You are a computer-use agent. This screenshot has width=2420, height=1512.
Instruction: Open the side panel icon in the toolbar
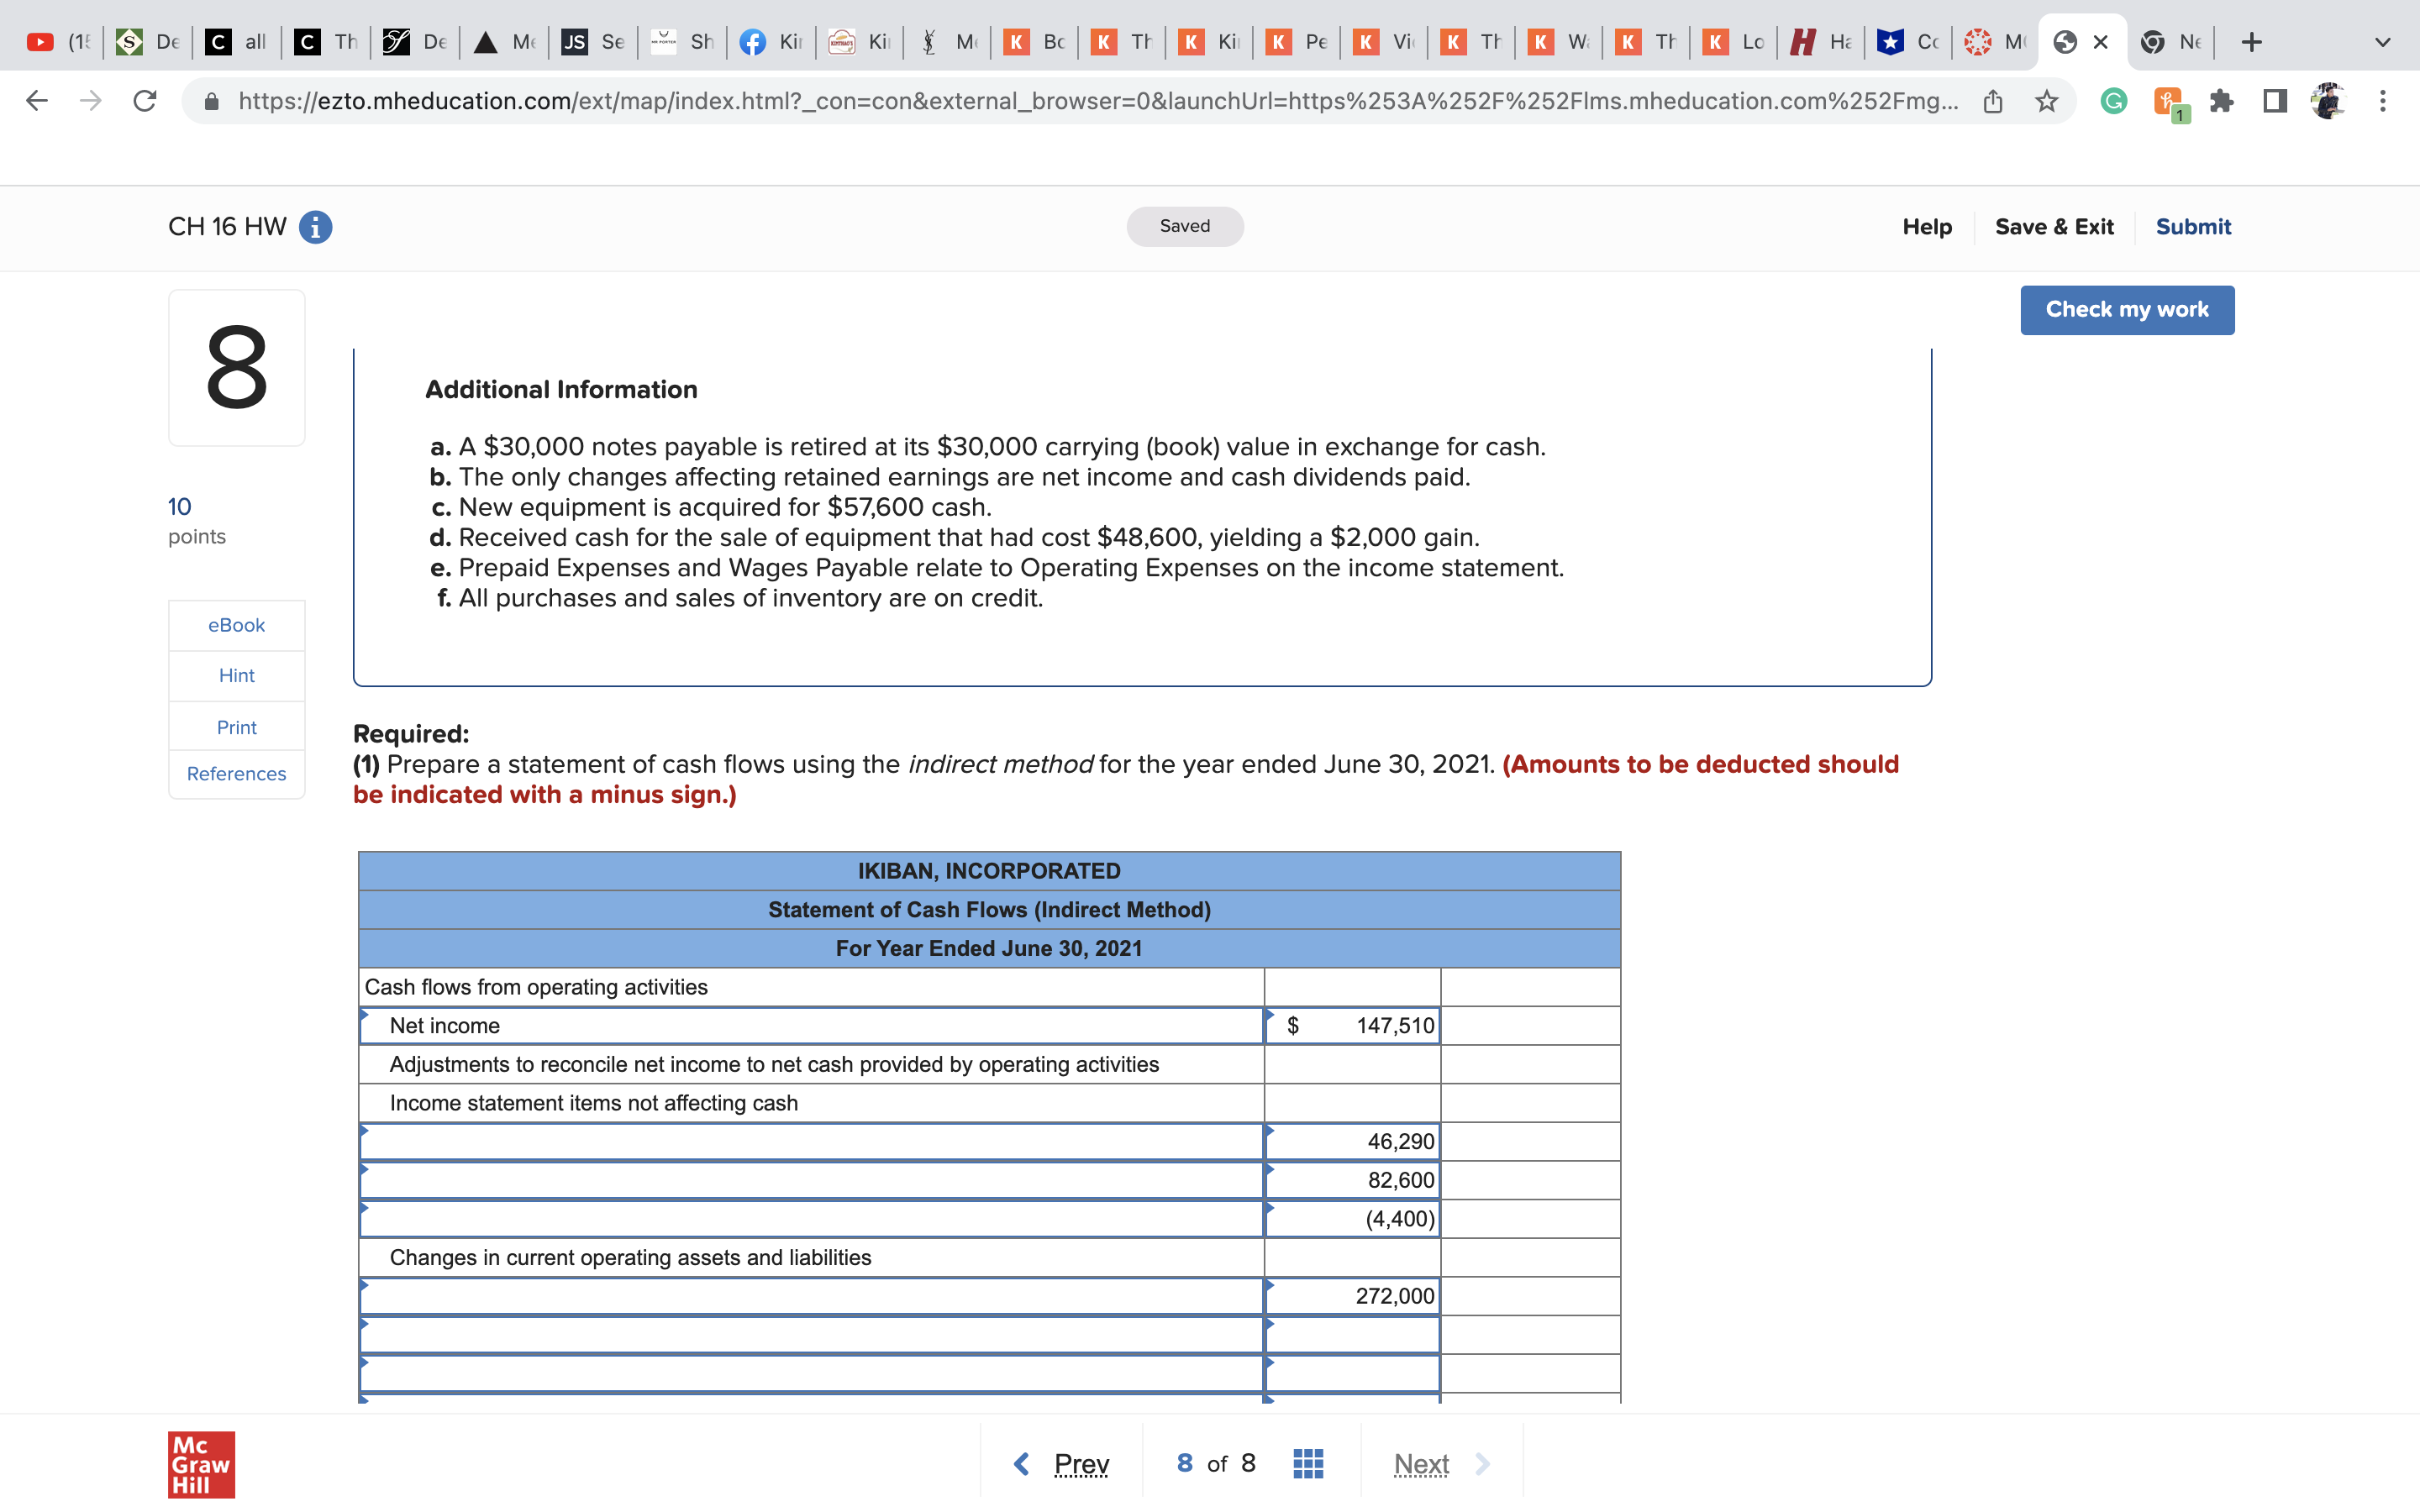2274,101
